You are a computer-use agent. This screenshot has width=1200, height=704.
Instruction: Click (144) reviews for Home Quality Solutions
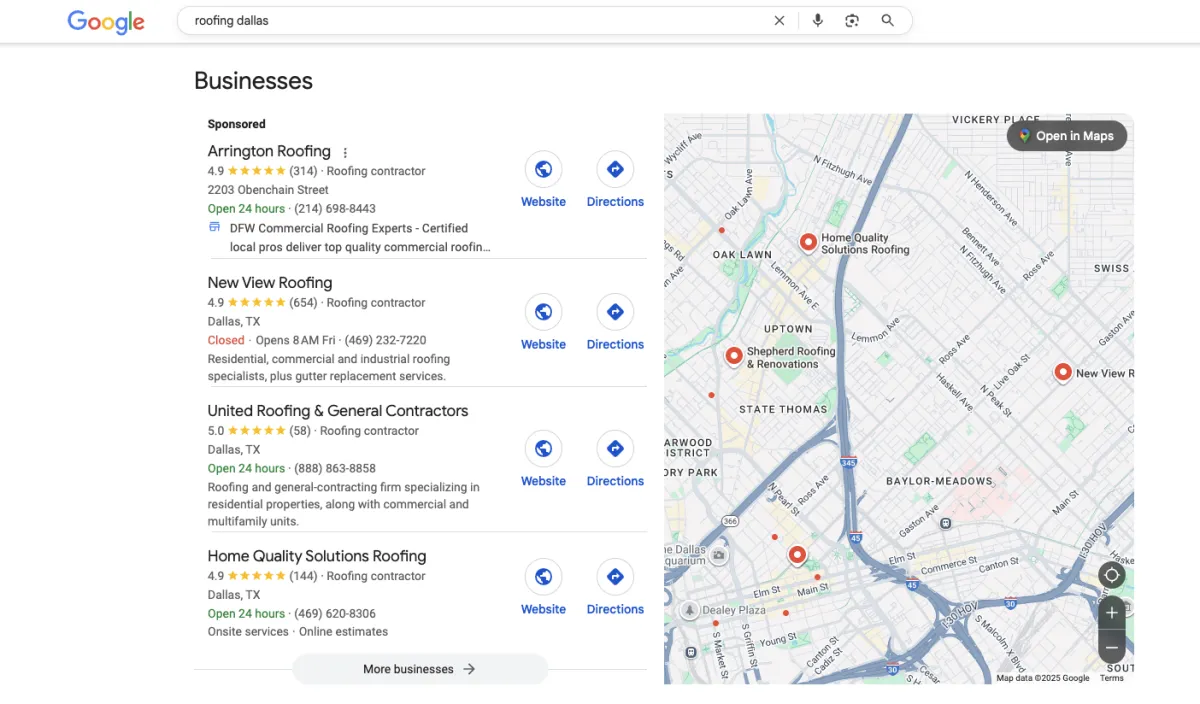[303, 576]
